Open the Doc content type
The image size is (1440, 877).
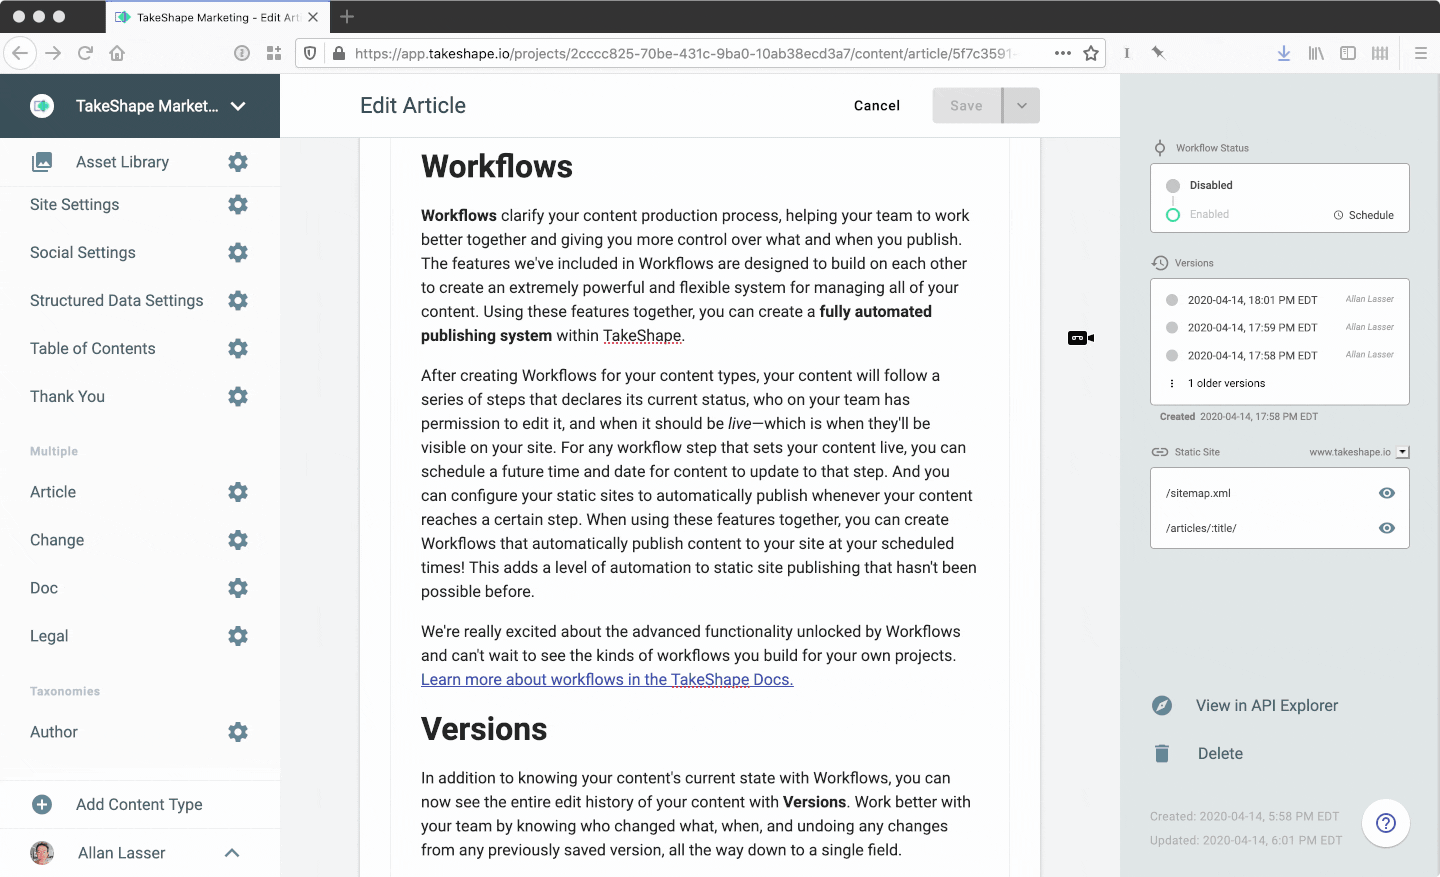(x=44, y=588)
